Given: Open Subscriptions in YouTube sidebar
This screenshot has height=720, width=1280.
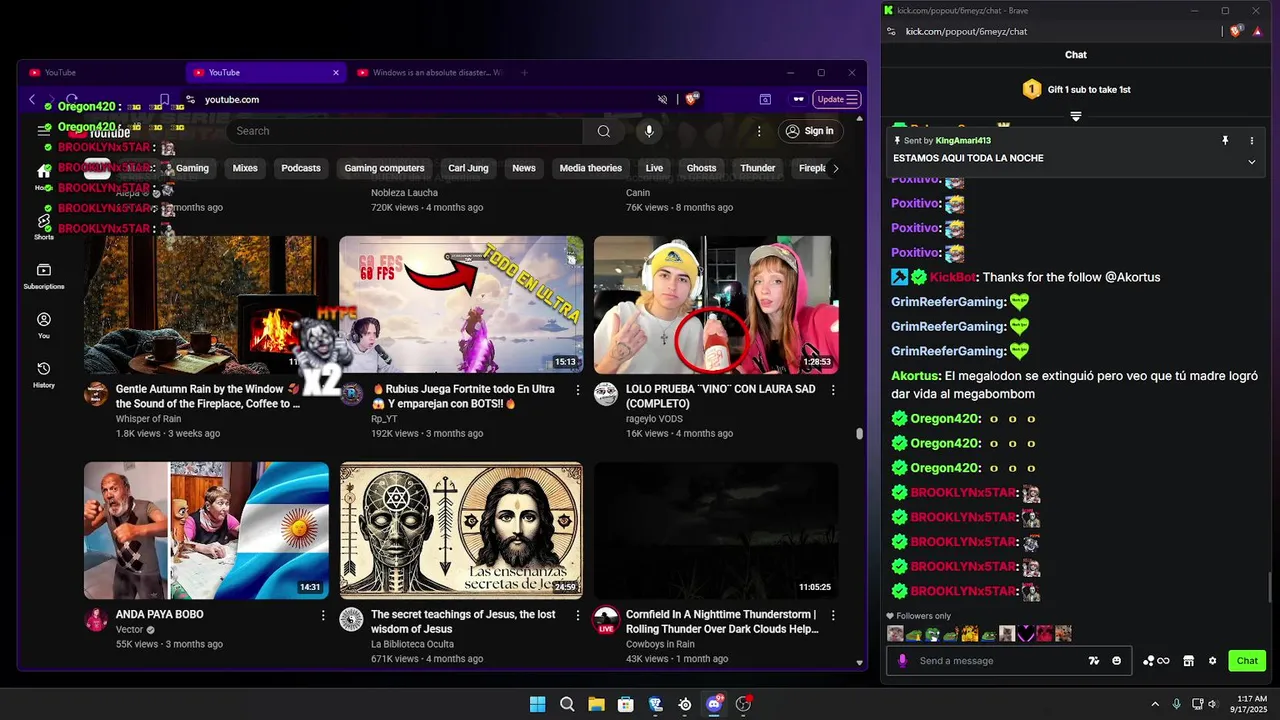Looking at the screenshot, I should (x=44, y=277).
